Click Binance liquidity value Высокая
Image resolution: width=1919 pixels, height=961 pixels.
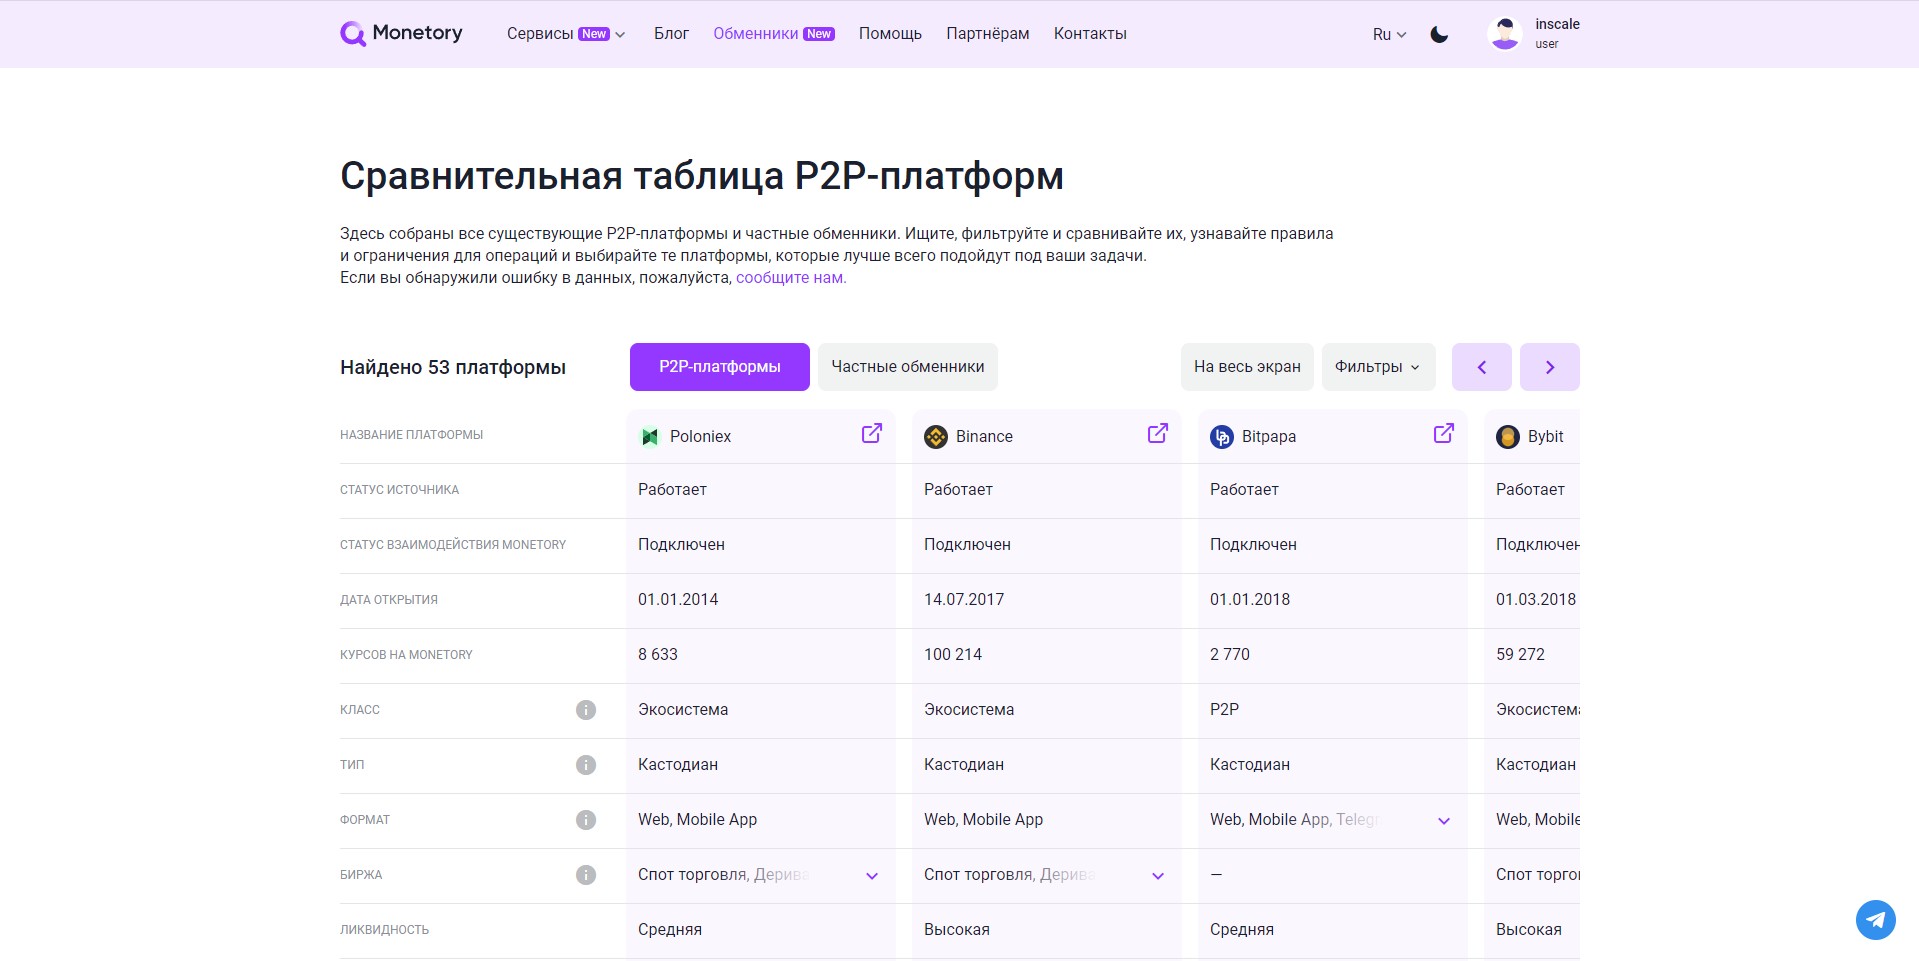[957, 930]
